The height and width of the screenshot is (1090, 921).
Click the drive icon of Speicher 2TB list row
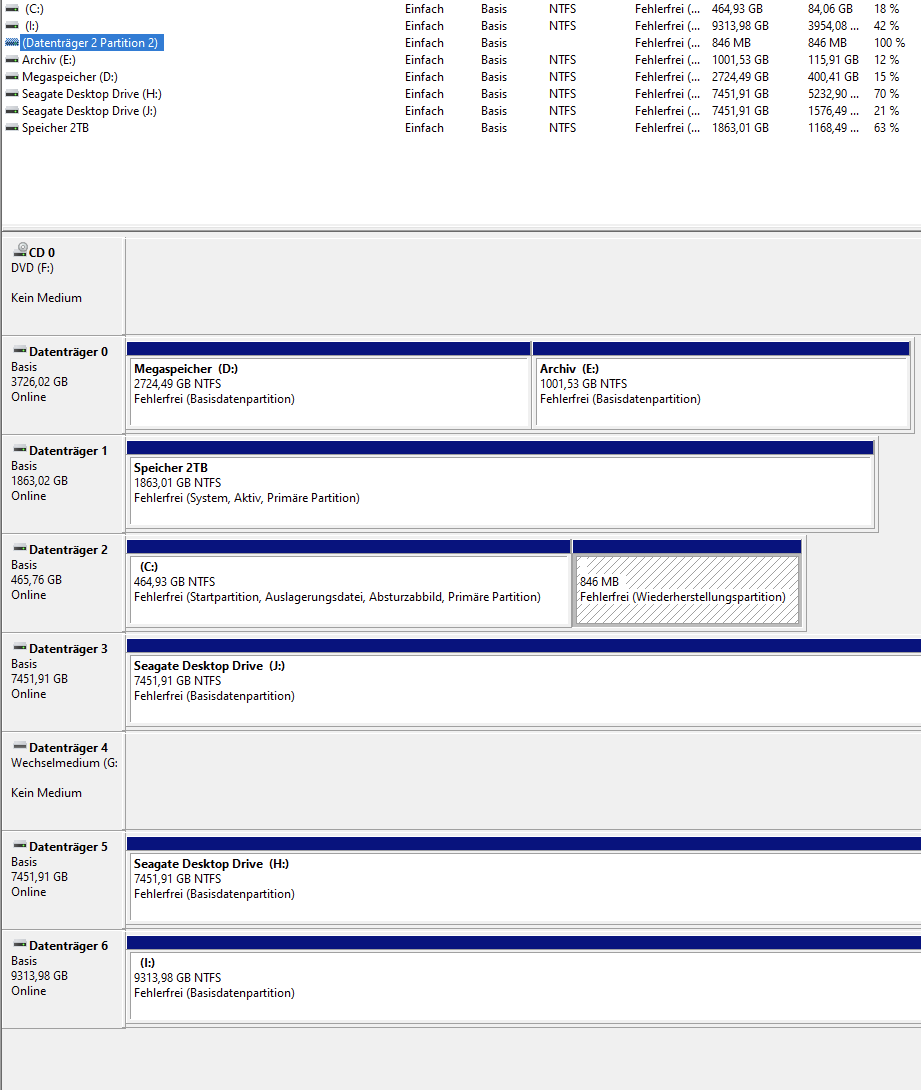pyautogui.click(x=12, y=128)
